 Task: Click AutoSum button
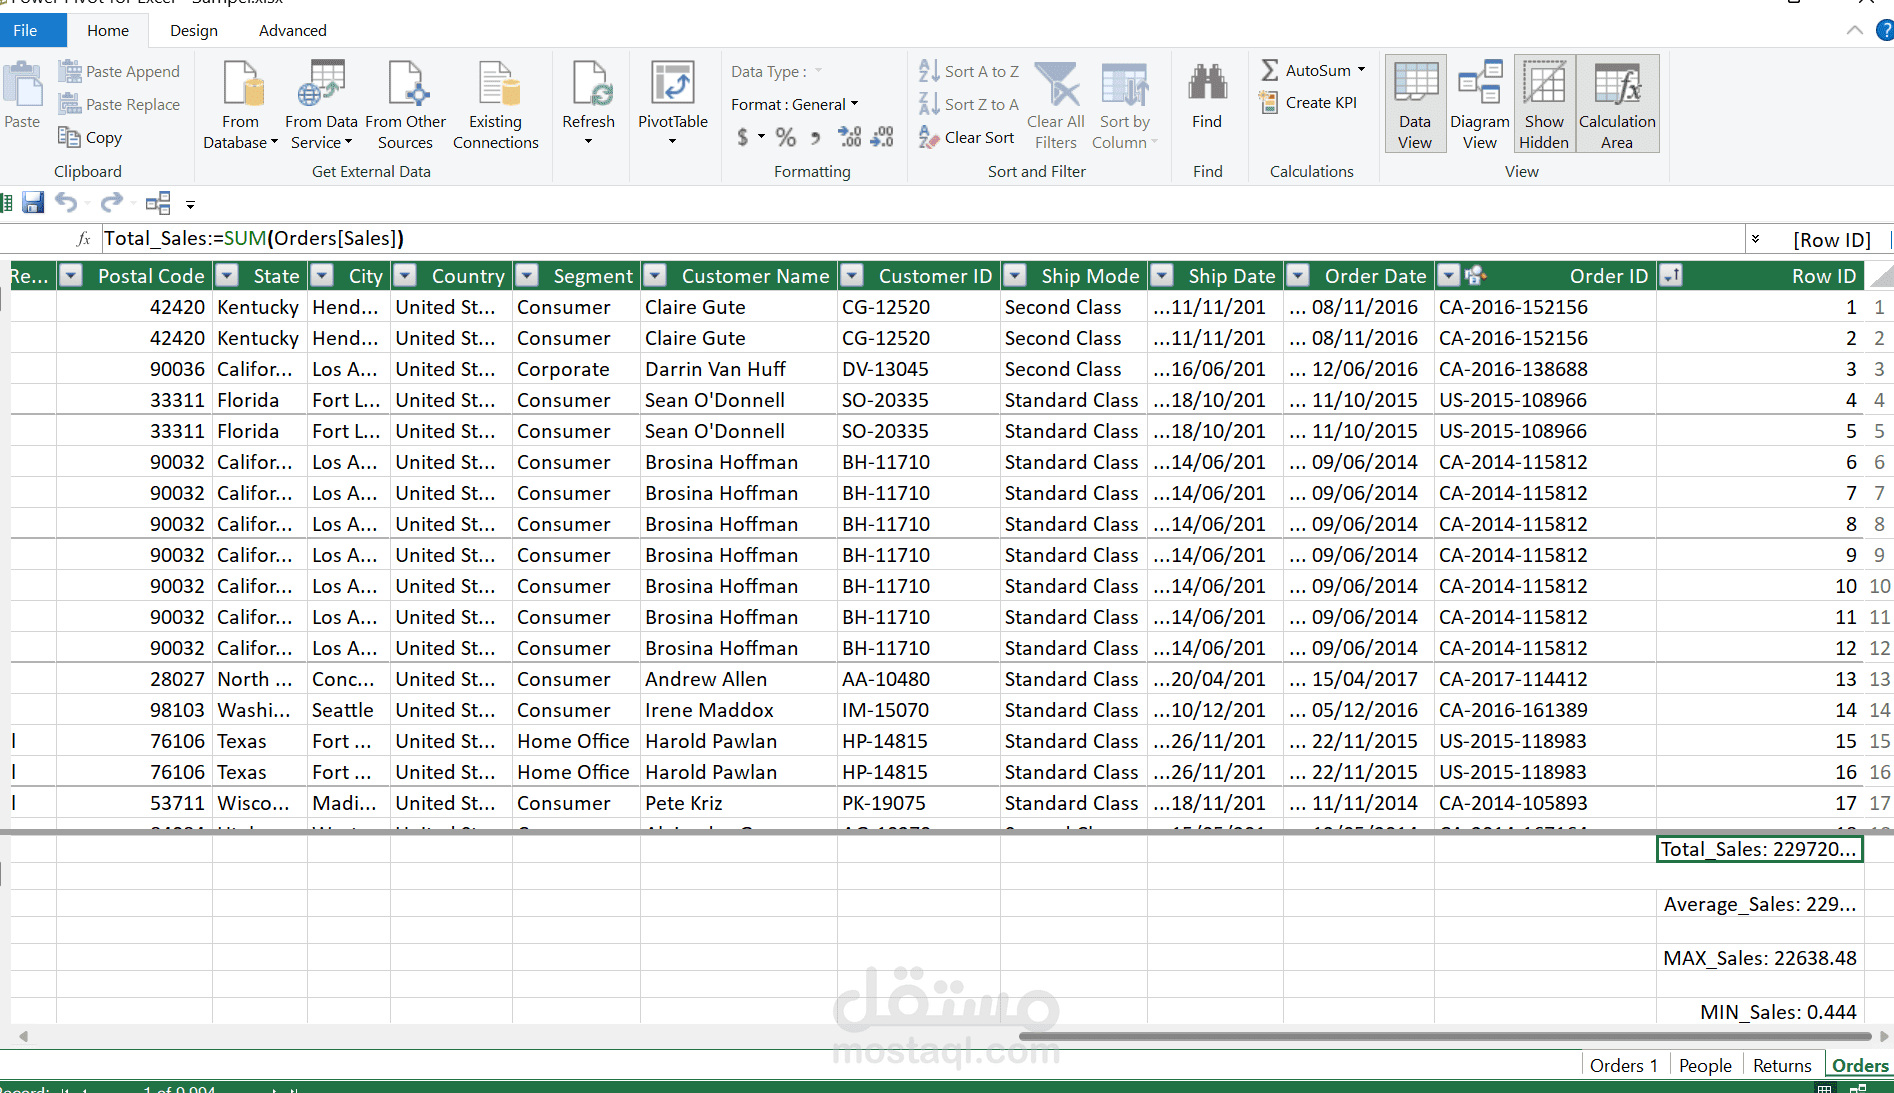point(1306,70)
